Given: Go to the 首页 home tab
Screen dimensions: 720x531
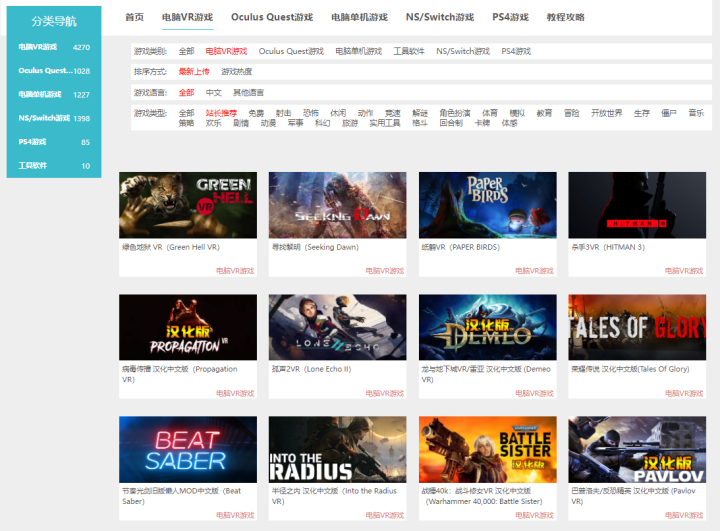Looking at the screenshot, I should 134,18.
